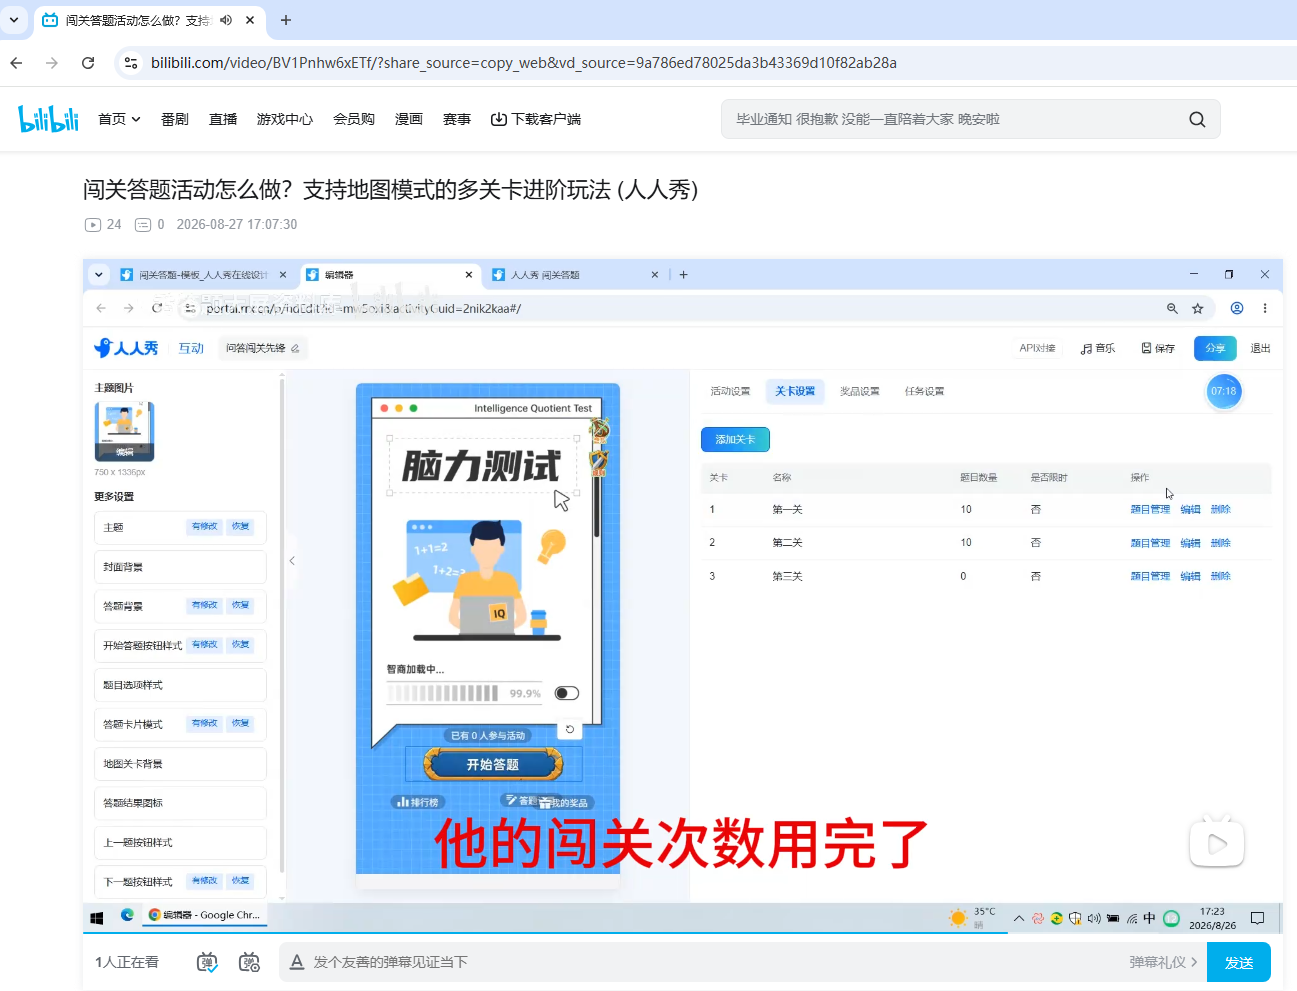Open the 漫画 navigation link

point(409,119)
